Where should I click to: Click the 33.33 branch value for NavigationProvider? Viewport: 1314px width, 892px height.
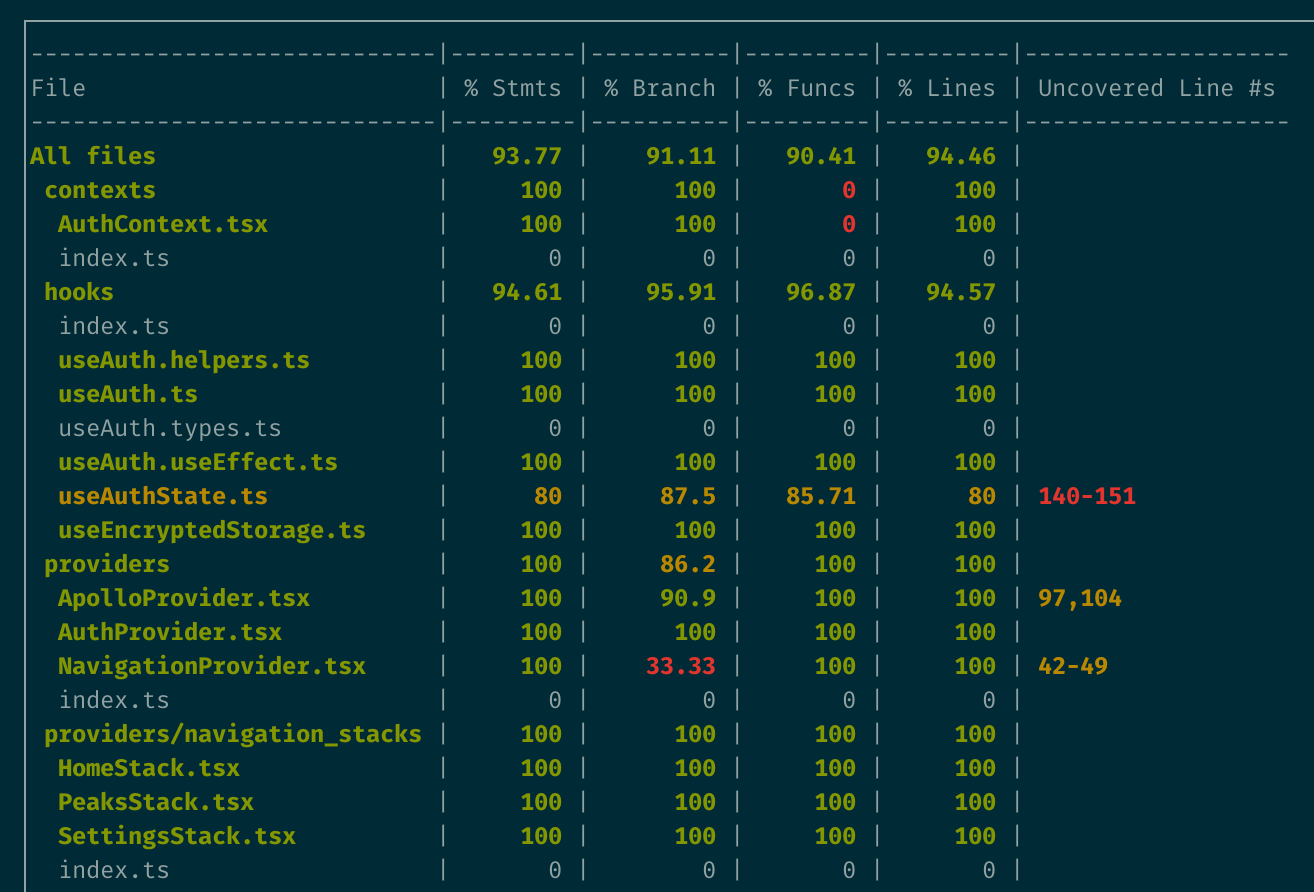[680, 666]
